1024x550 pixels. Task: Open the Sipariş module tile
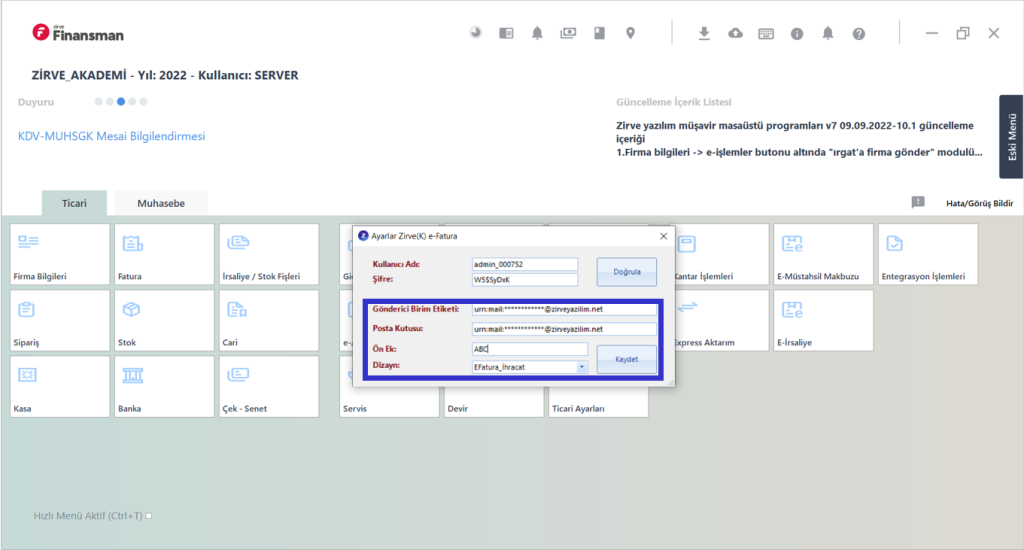(60, 320)
